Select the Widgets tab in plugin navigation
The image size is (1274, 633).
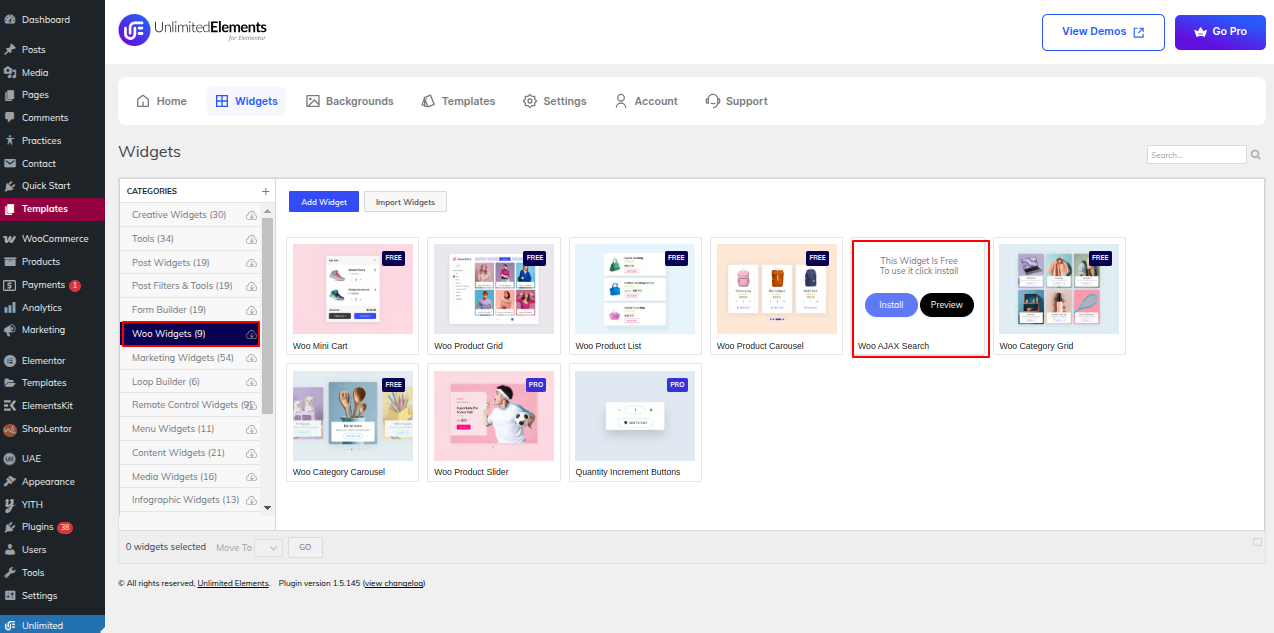pos(246,101)
